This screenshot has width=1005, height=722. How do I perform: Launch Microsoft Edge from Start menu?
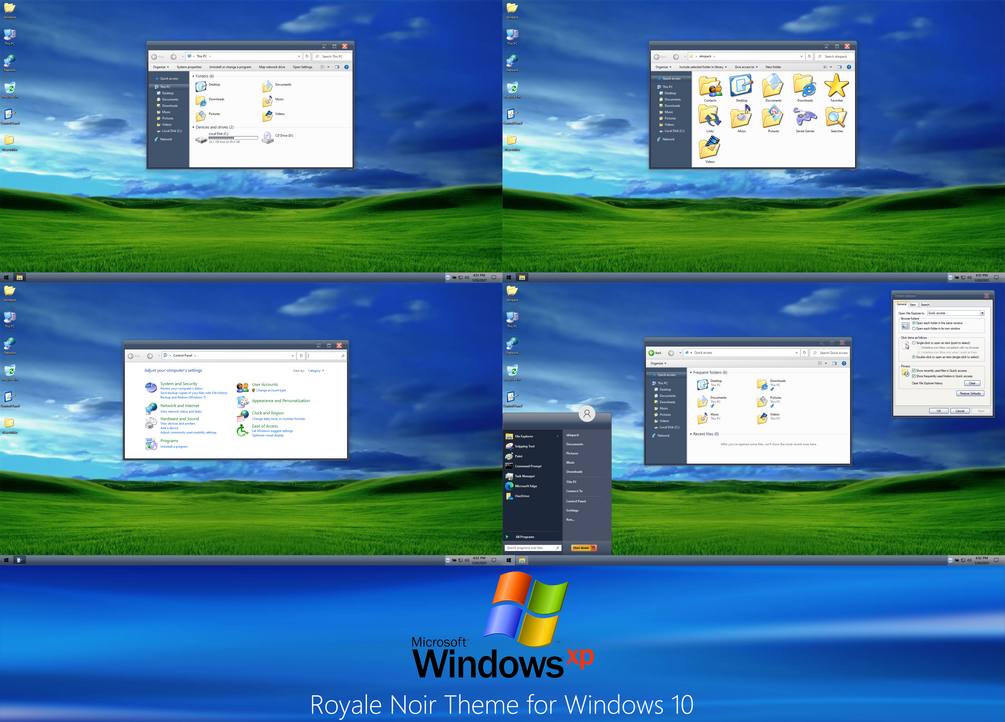point(520,486)
